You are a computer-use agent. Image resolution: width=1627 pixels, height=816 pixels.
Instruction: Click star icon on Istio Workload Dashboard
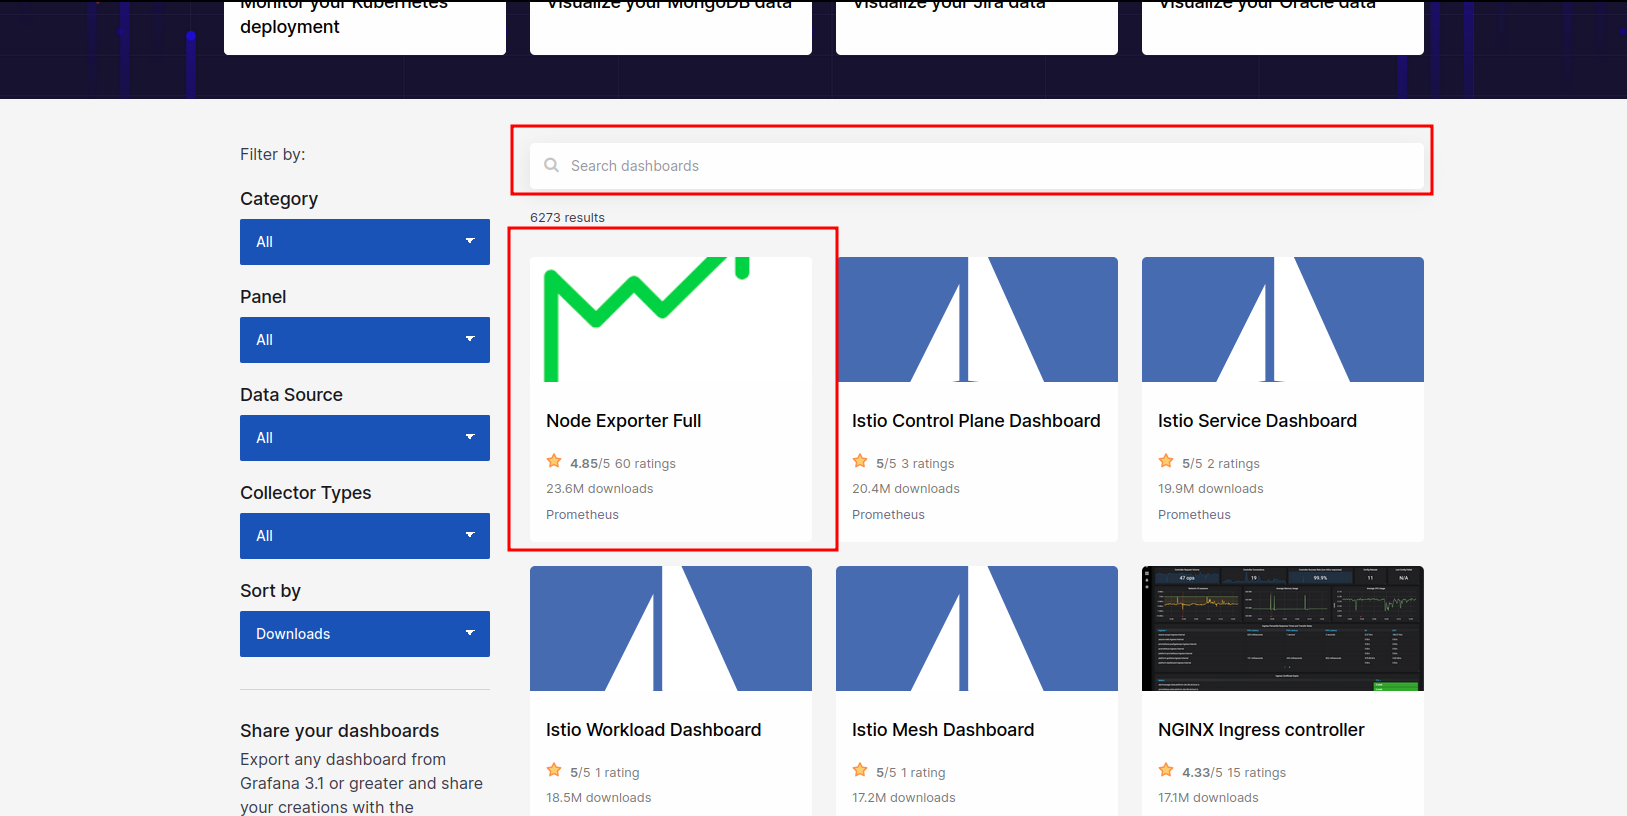(x=554, y=770)
